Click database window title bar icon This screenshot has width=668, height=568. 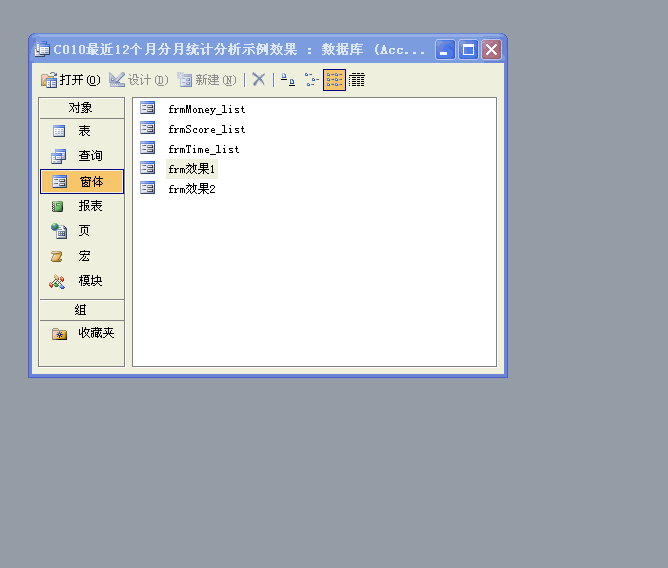point(42,49)
